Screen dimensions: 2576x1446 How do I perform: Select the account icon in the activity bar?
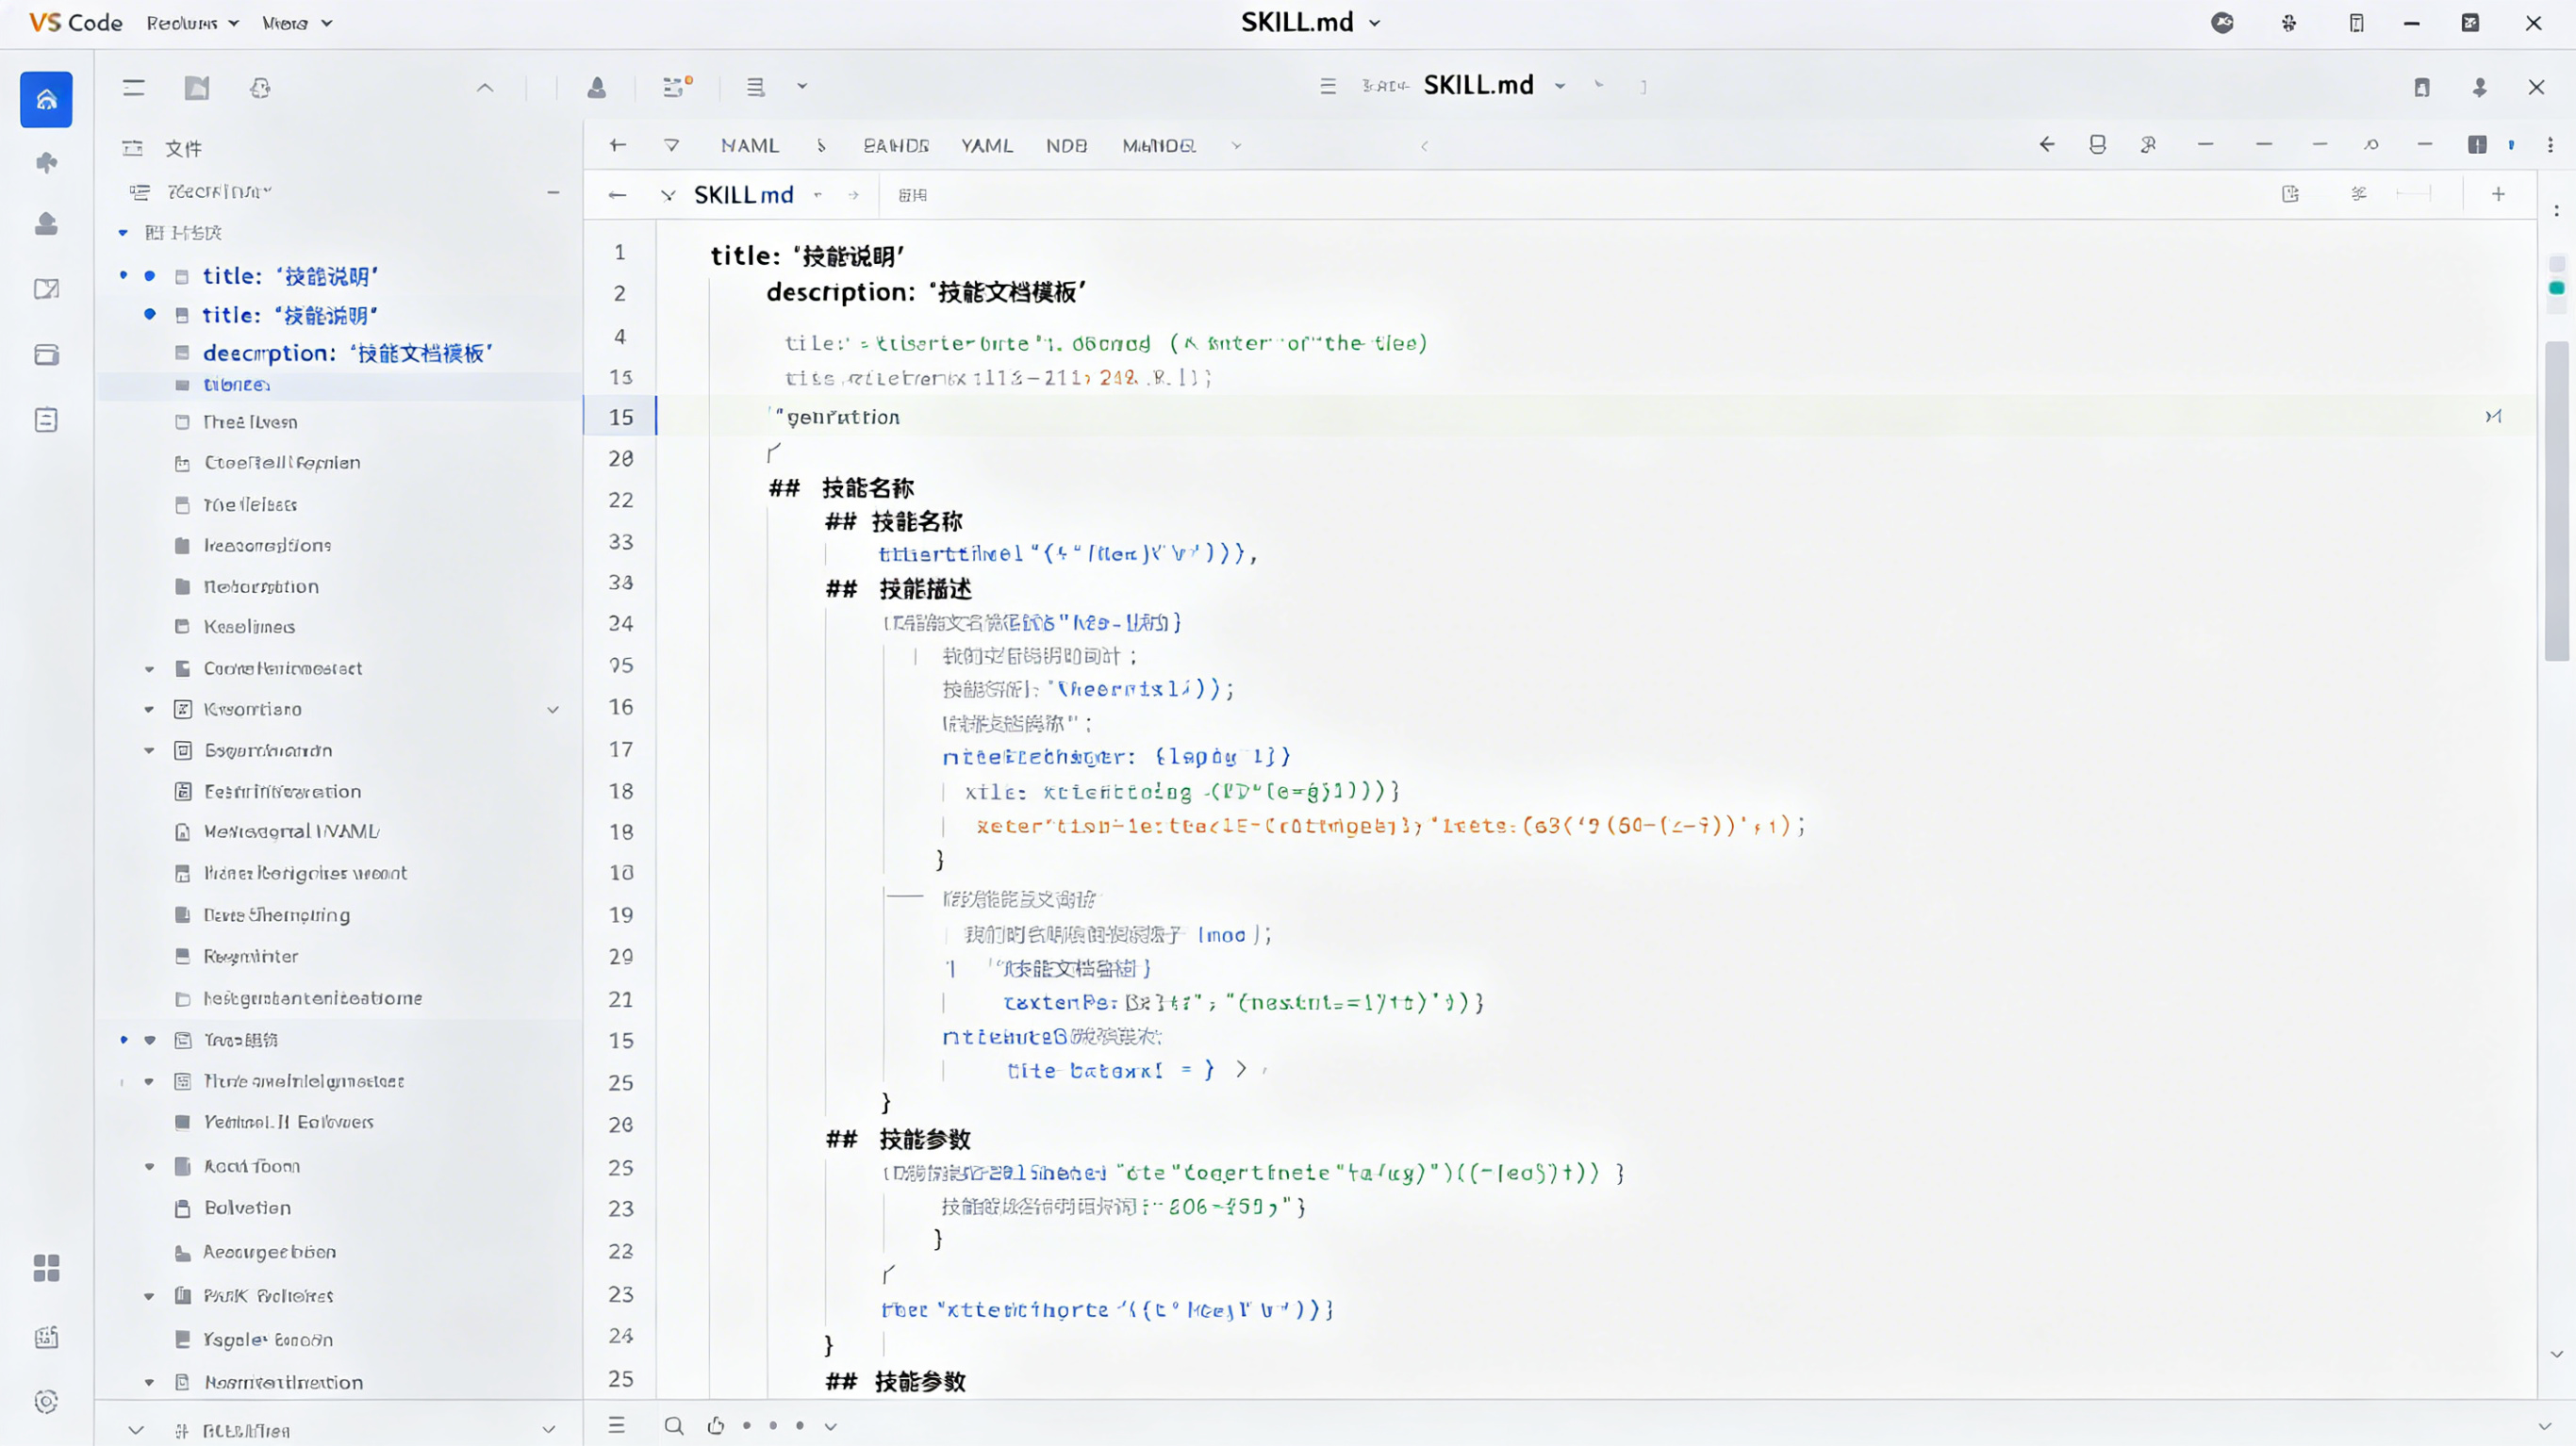(x=46, y=223)
